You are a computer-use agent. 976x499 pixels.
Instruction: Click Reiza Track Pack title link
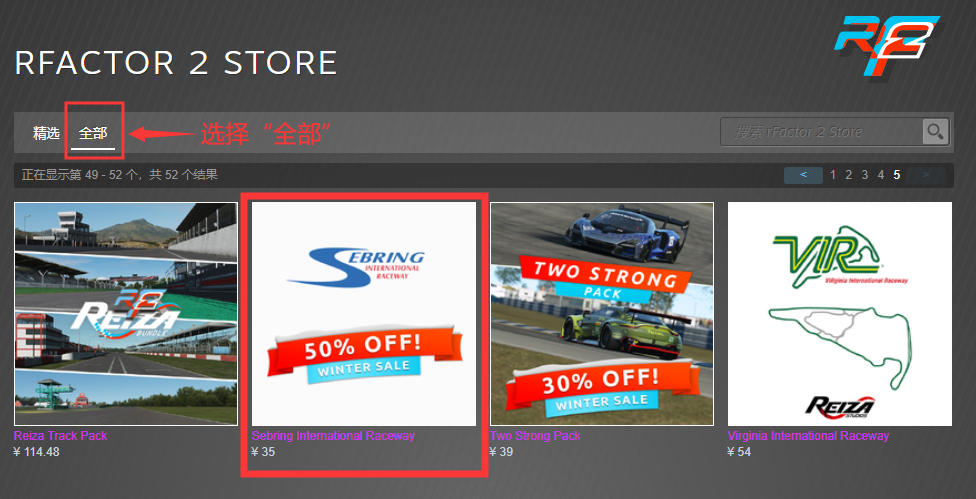pos(60,436)
